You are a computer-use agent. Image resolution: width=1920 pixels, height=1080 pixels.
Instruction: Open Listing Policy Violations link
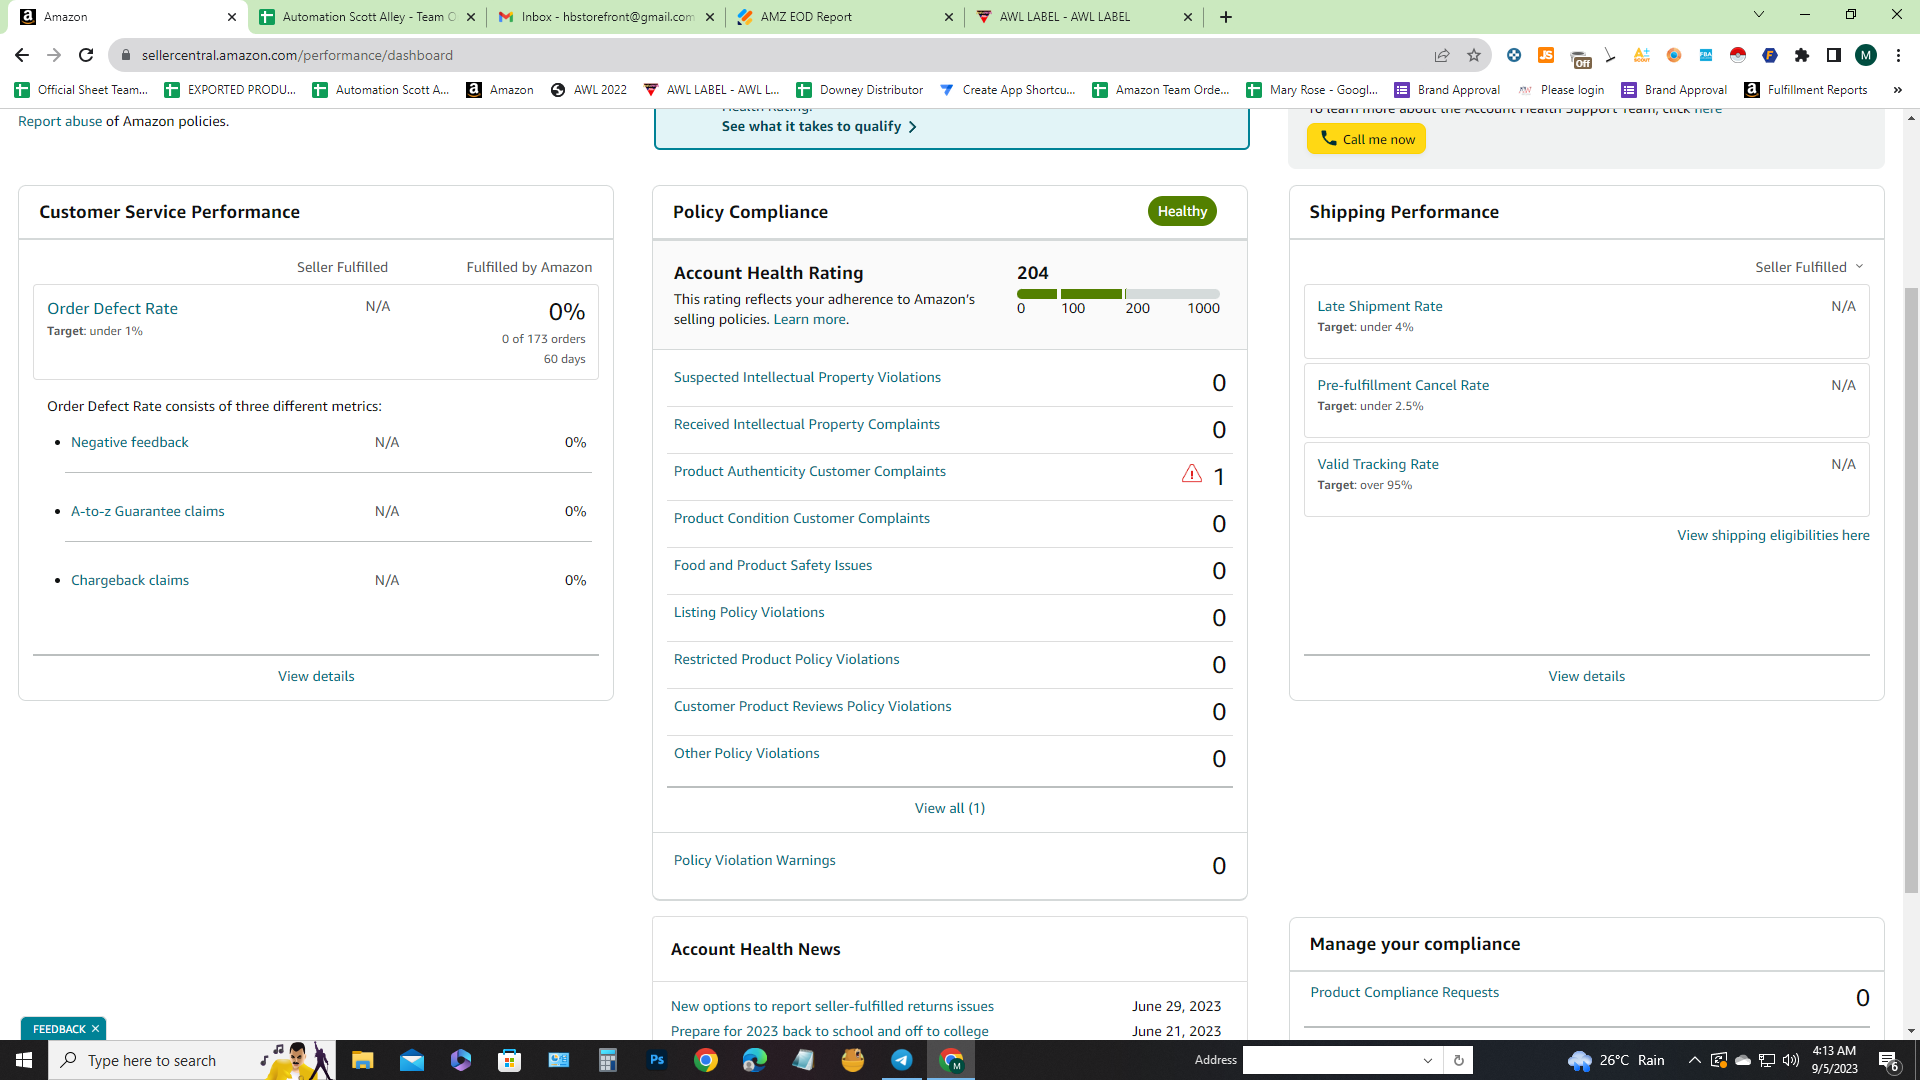(749, 612)
